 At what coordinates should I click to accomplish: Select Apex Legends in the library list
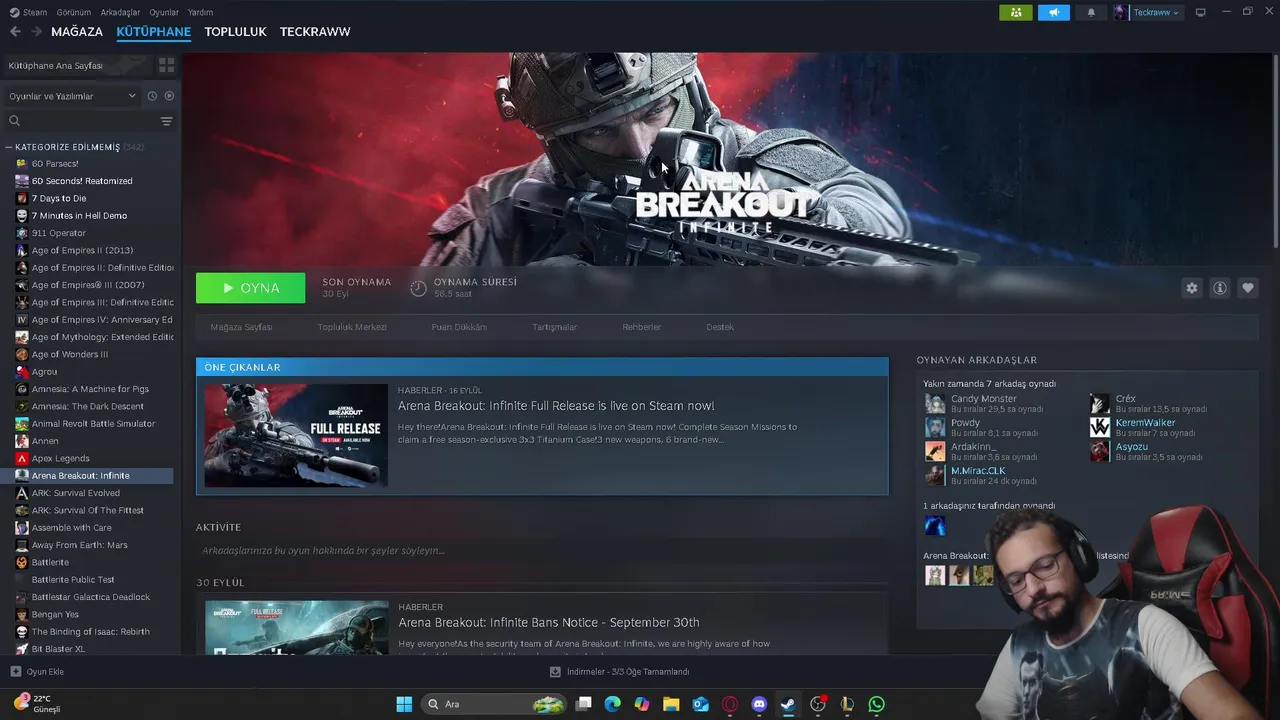tap(60, 458)
